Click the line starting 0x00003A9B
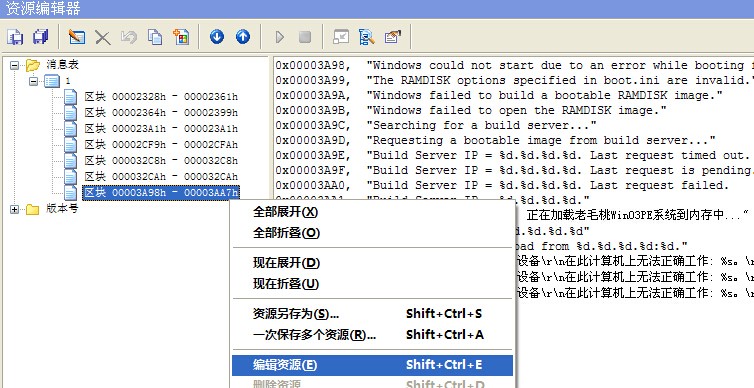 (471, 110)
